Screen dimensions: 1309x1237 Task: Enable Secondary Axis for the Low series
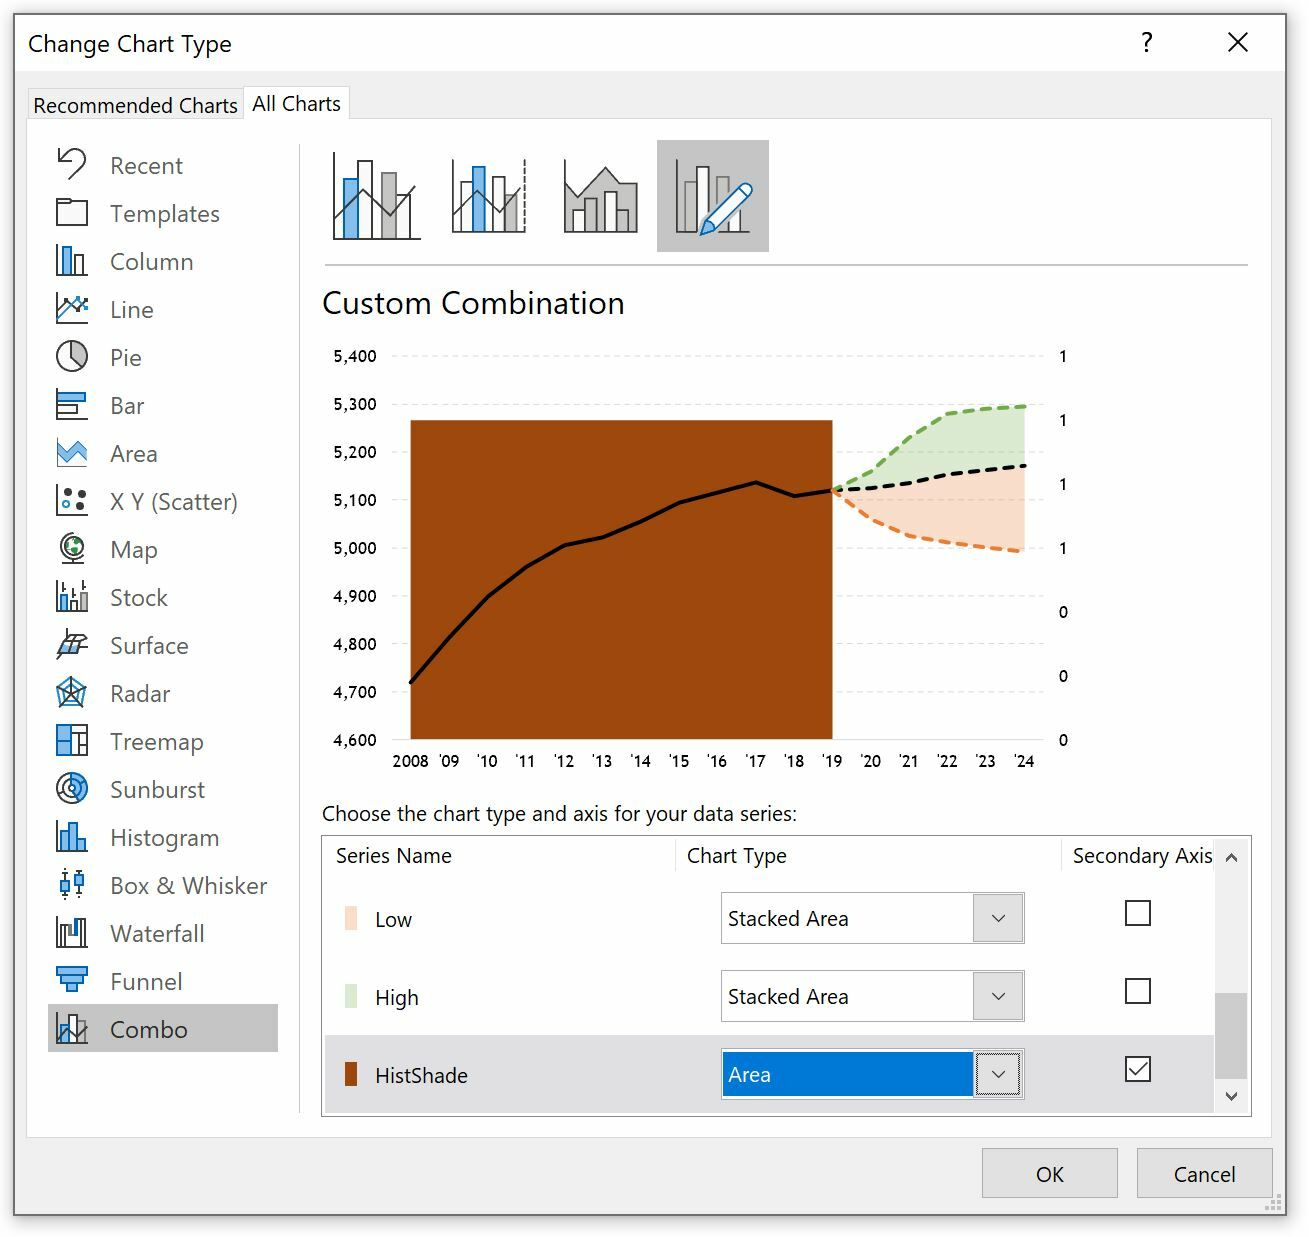pos(1137,912)
